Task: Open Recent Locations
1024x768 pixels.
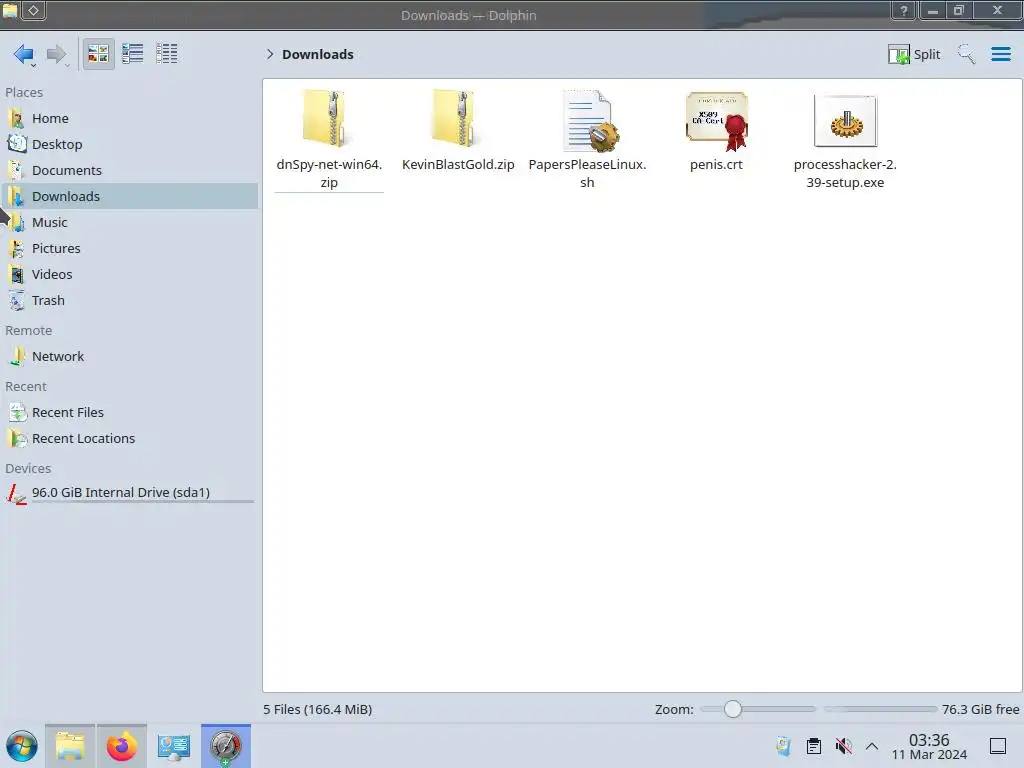Action: tap(129, 439)
